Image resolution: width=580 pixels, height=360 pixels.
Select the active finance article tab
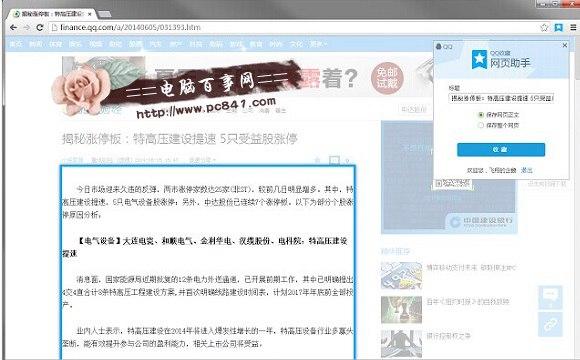(52, 14)
